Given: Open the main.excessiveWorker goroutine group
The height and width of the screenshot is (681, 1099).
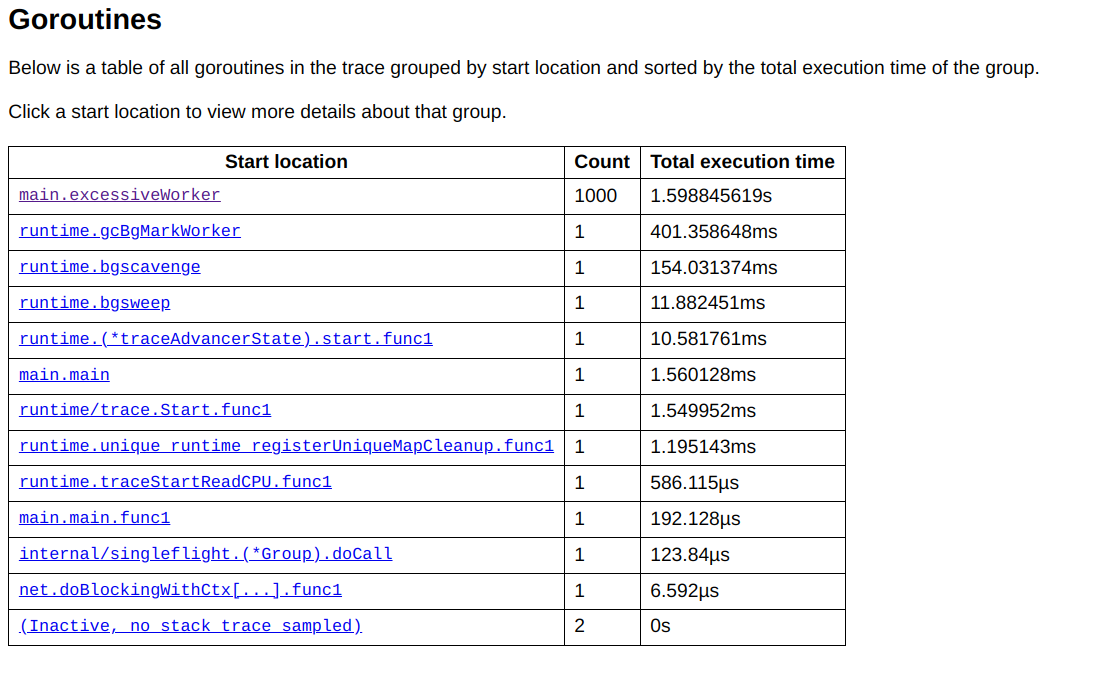Looking at the screenshot, I should click(119, 195).
